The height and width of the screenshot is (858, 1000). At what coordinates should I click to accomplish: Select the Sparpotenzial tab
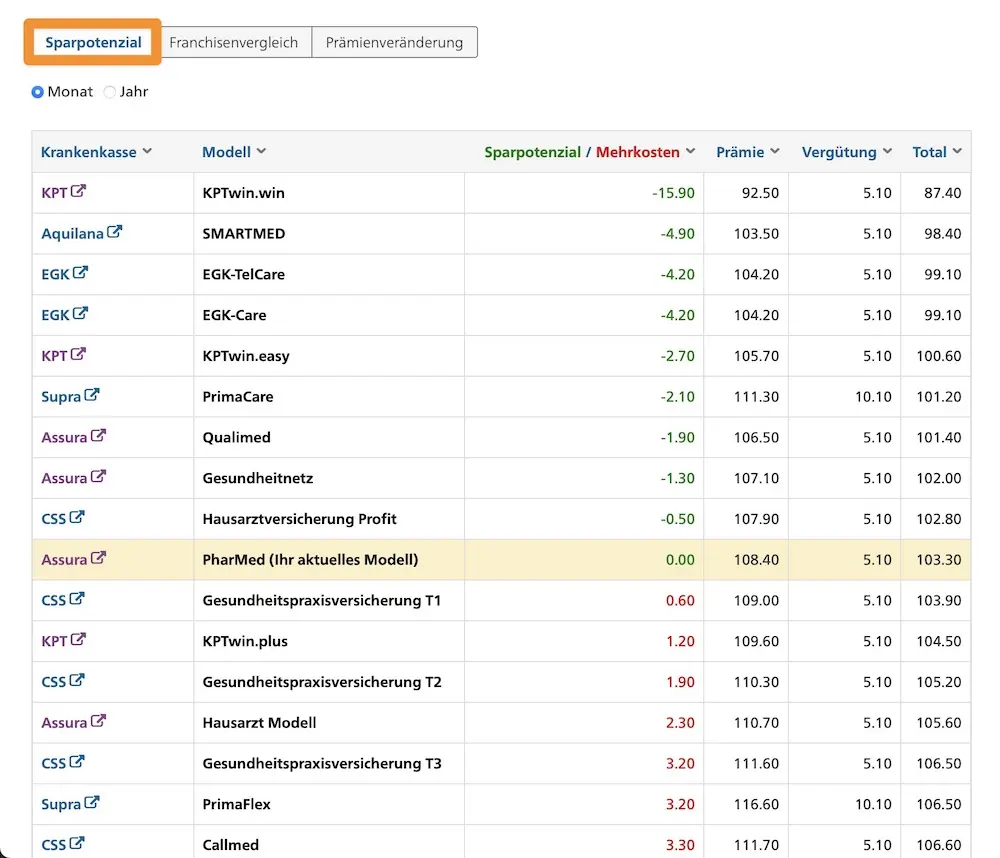coord(93,42)
